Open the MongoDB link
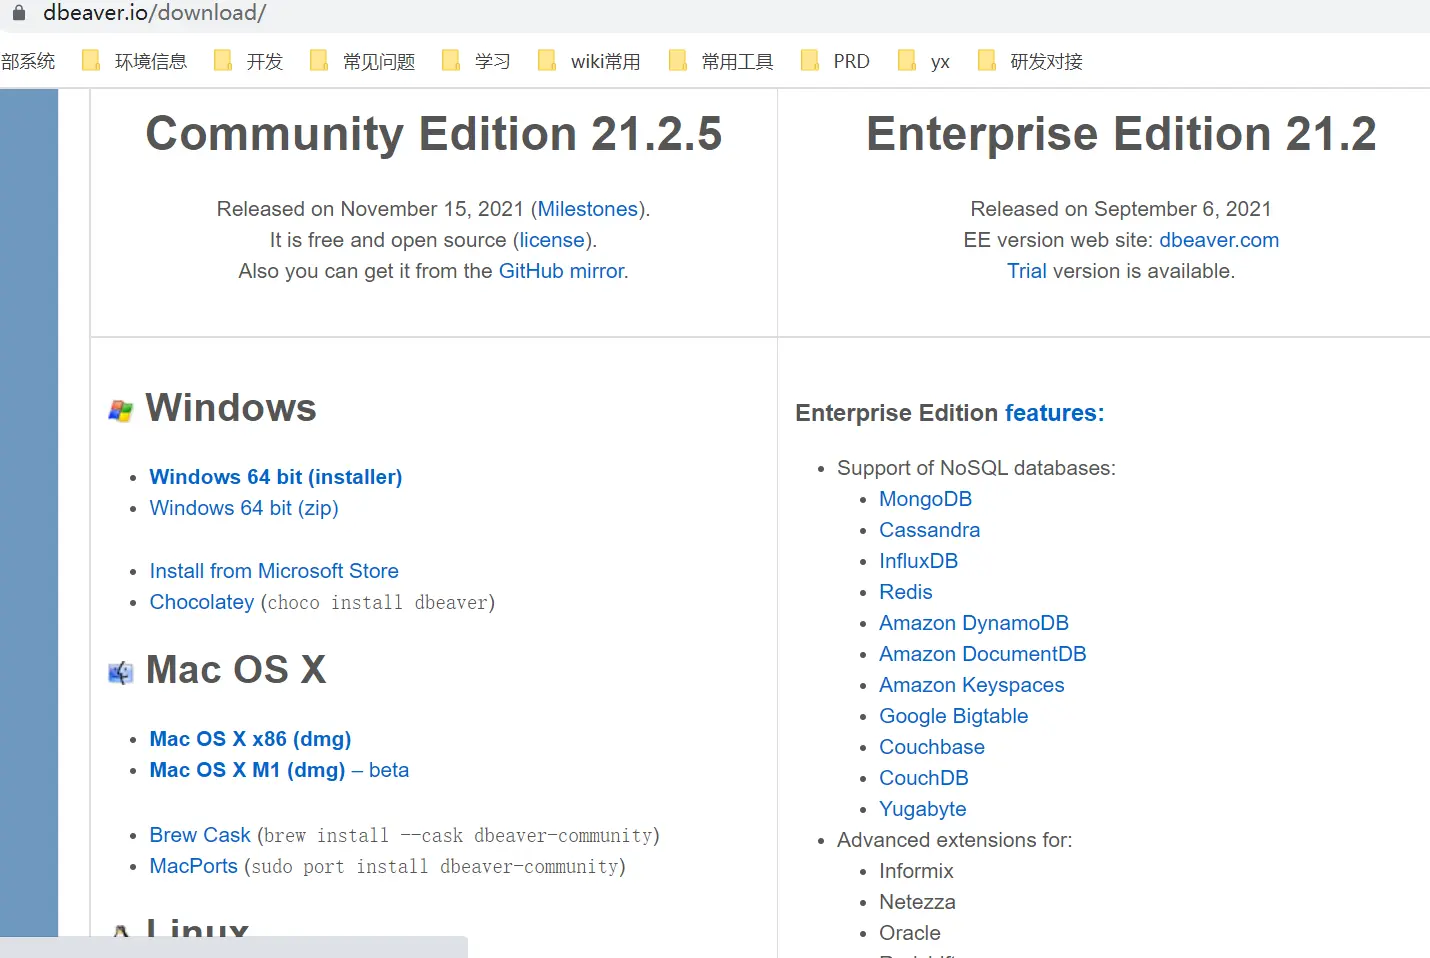The height and width of the screenshot is (958, 1430). pos(925,499)
